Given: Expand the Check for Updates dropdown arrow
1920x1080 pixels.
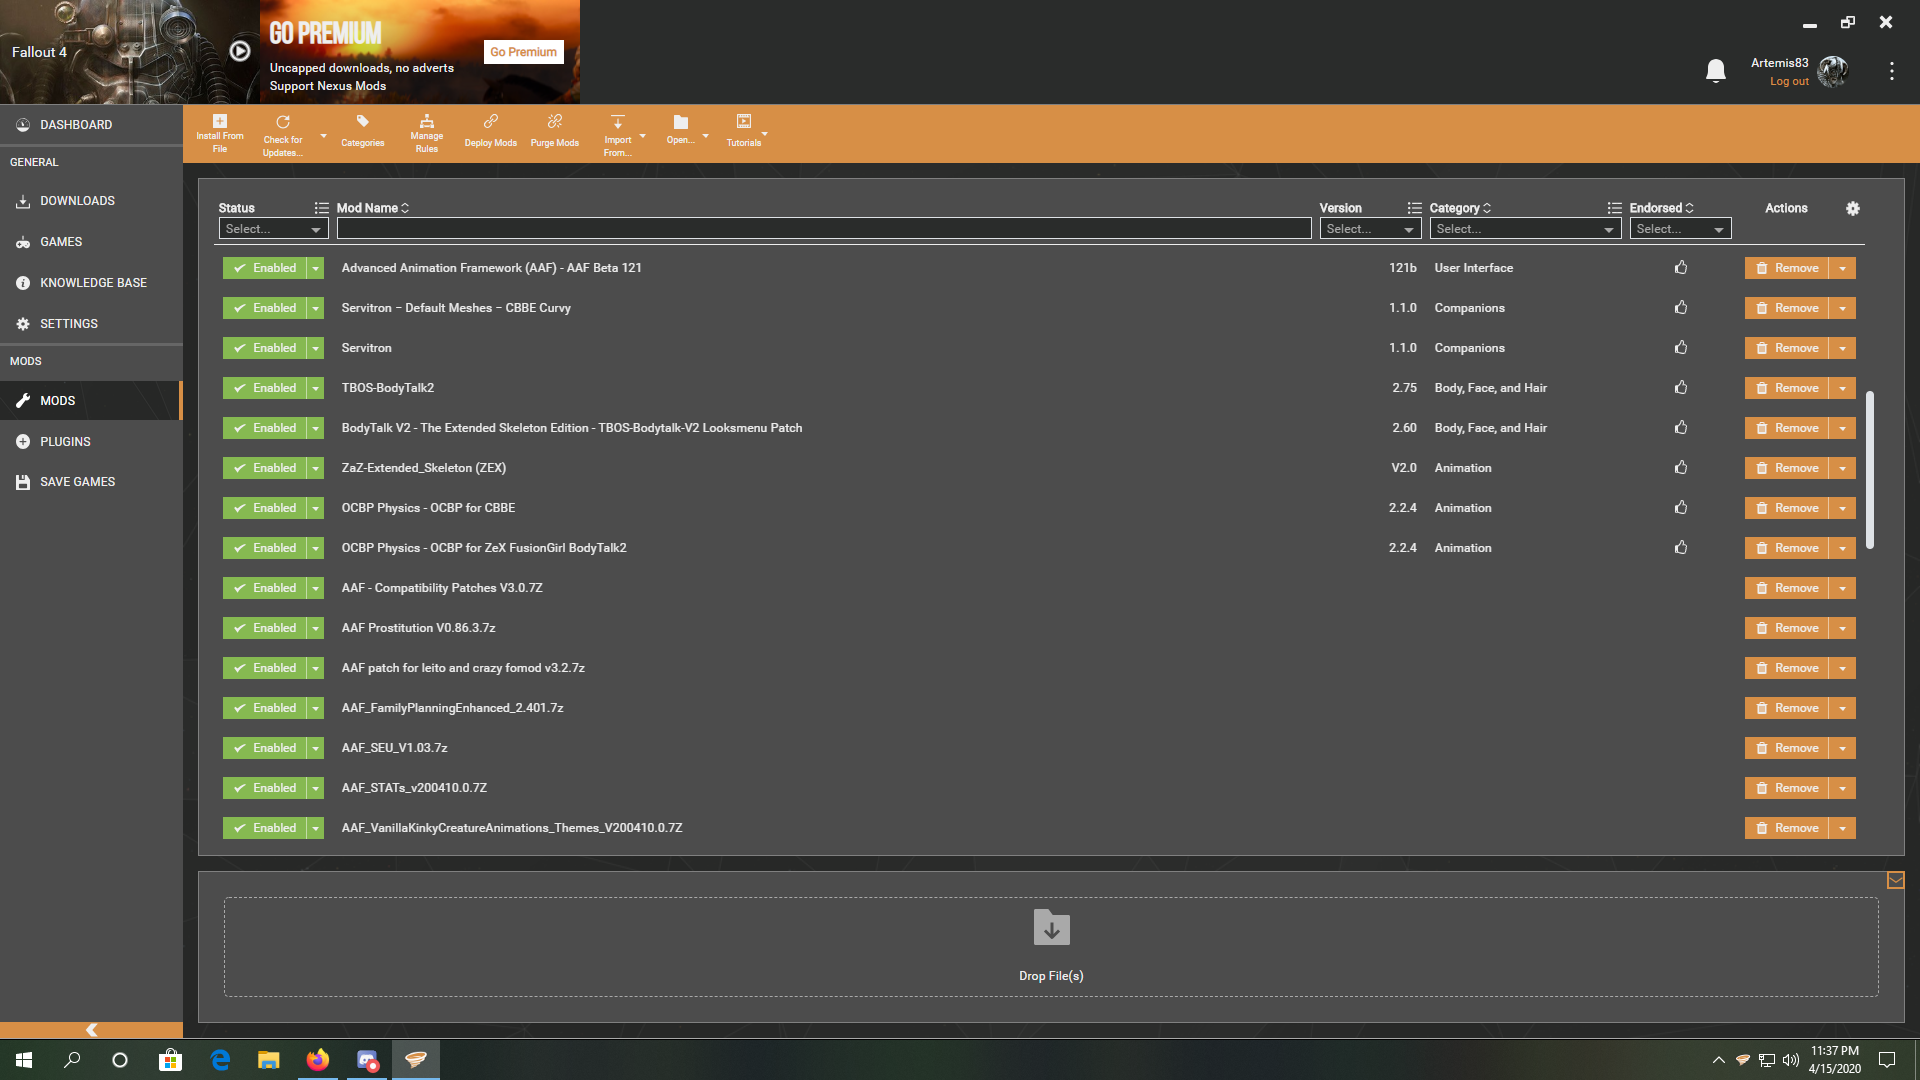Looking at the screenshot, I should pyautogui.click(x=323, y=136).
